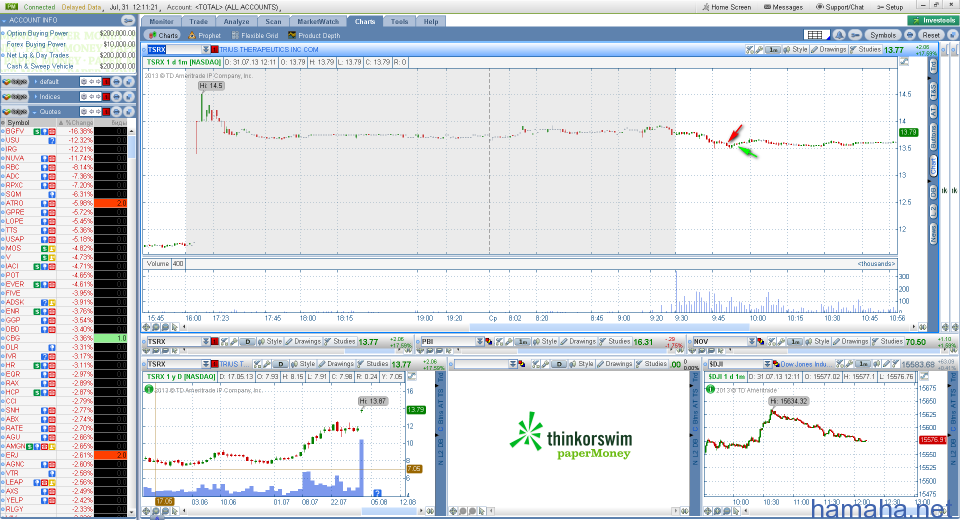This screenshot has width=960, height=520.
Task: Expand the default watchlist section
Action: pos(36,81)
